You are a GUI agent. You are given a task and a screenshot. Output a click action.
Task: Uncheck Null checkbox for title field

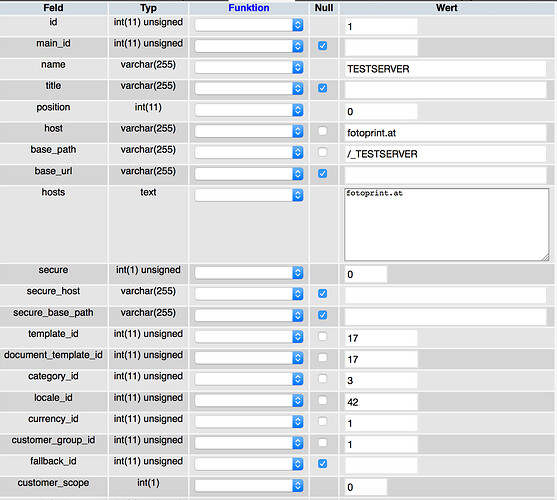pos(323,88)
